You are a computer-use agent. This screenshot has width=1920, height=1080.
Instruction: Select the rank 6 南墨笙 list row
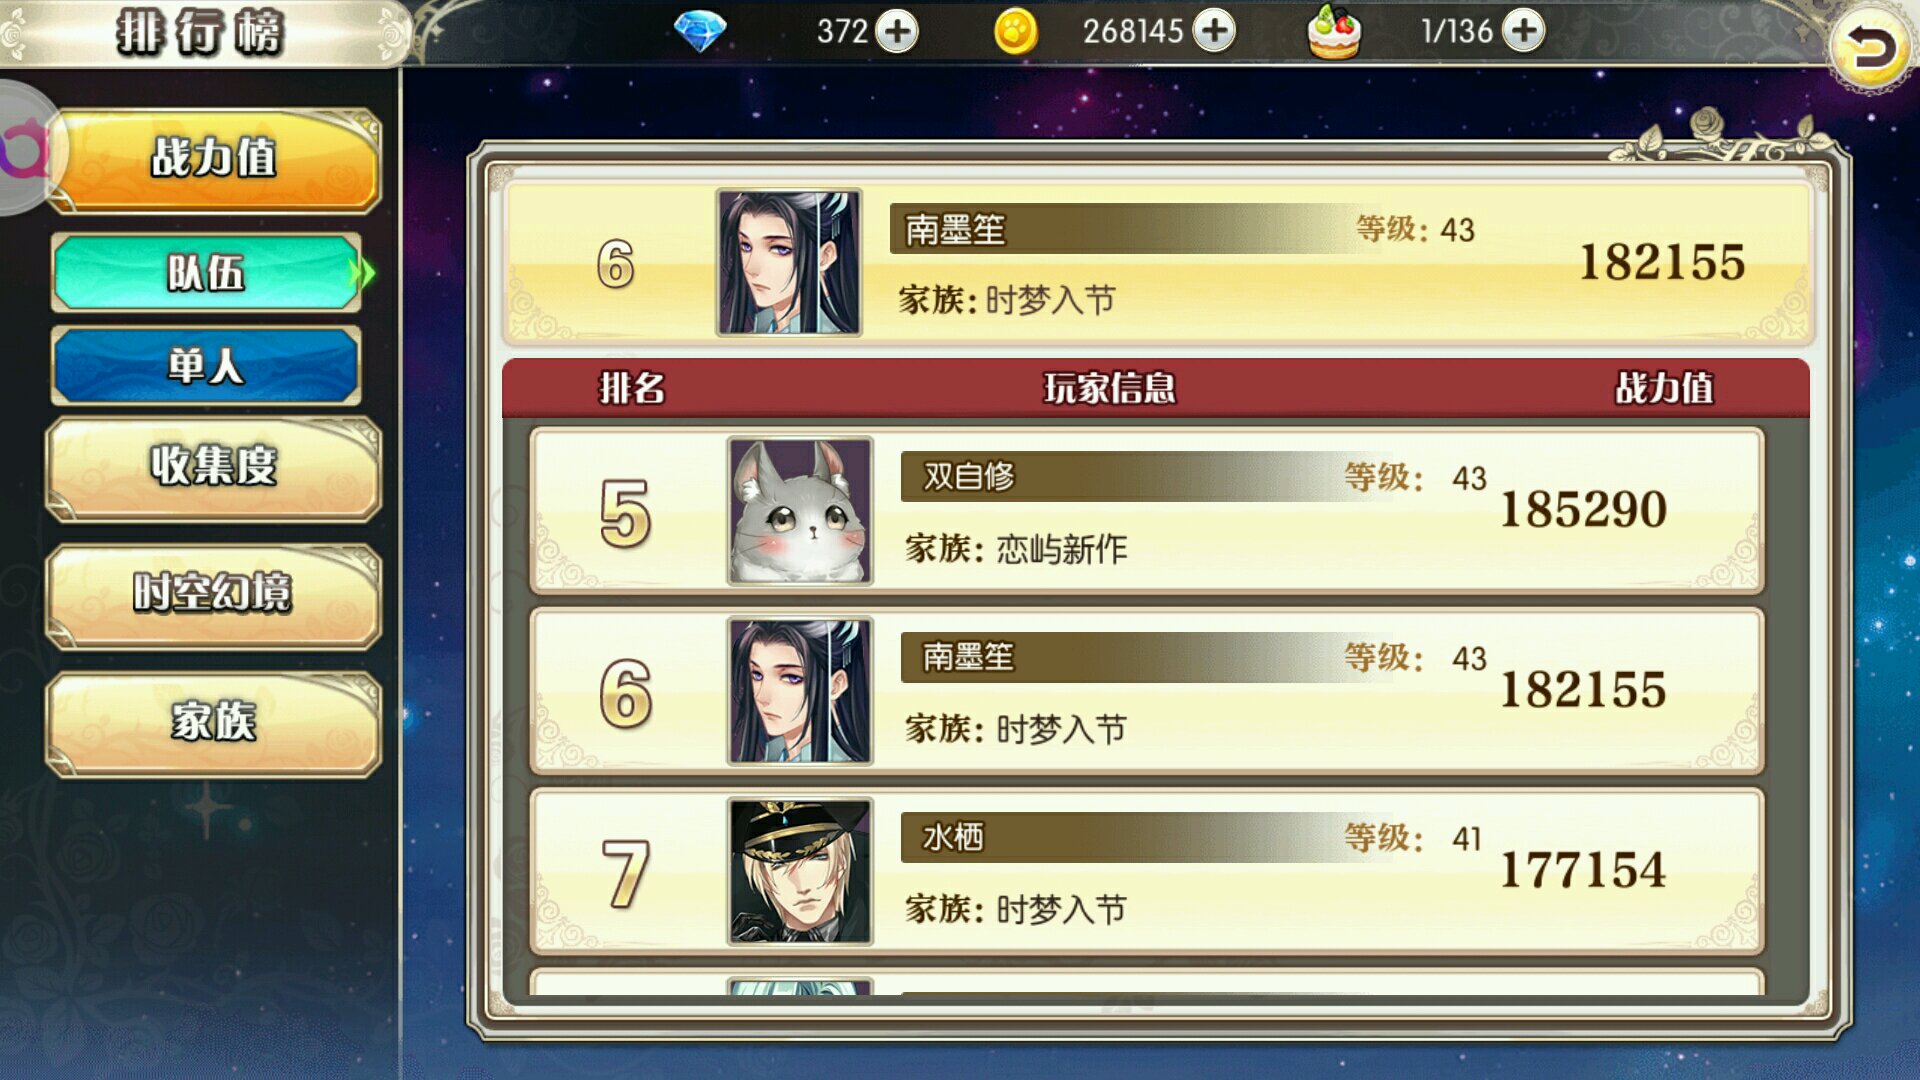coord(1147,691)
